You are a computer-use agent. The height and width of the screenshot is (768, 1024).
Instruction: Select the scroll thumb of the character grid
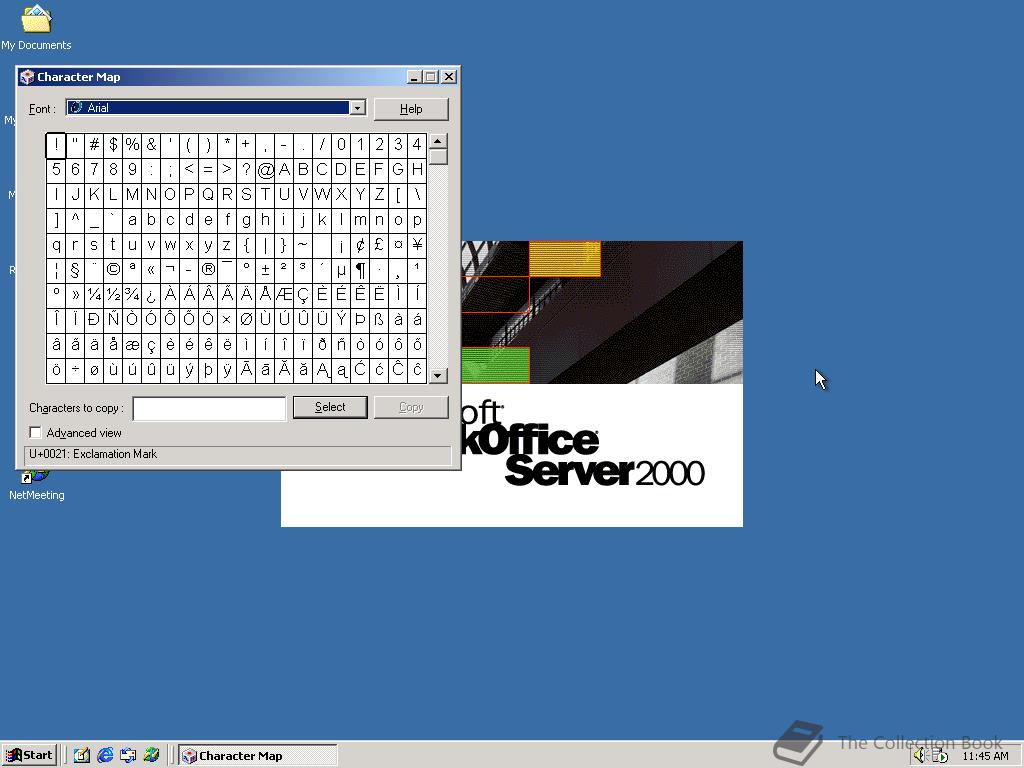pos(438,157)
